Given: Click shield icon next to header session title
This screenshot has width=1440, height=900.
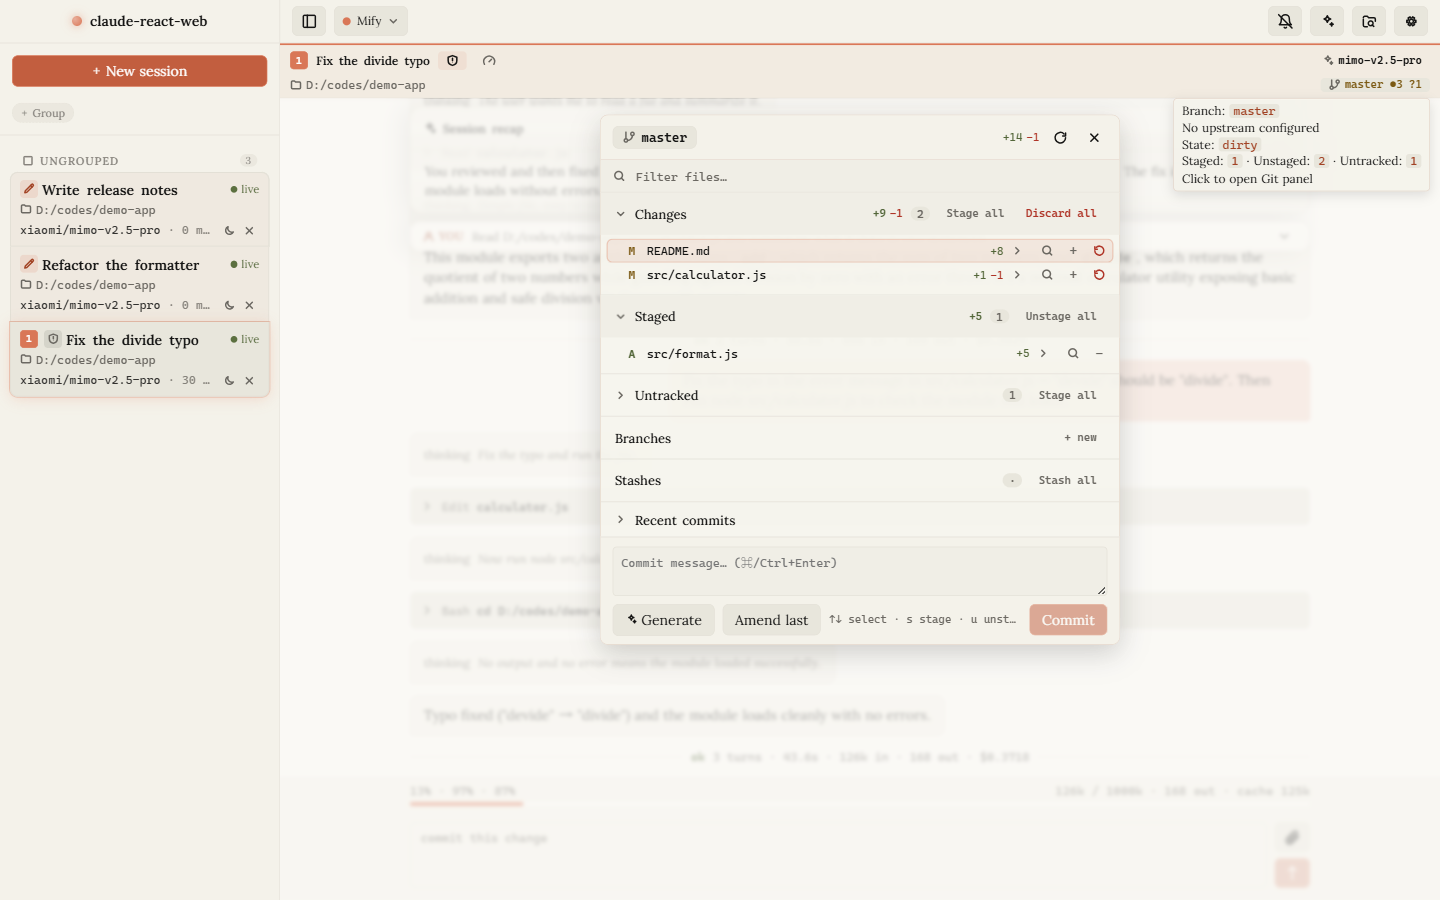Looking at the screenshot, I should click(453, 61).
